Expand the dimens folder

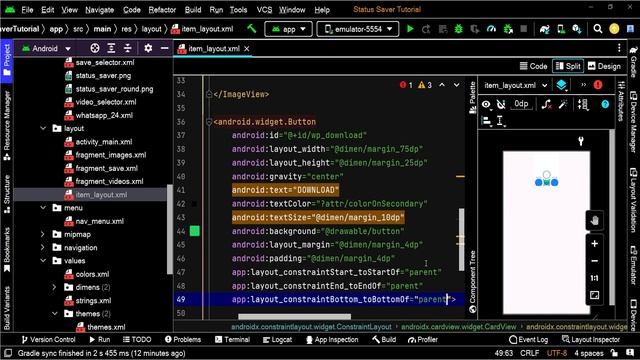pyautogui.click(x=54, y=287)
